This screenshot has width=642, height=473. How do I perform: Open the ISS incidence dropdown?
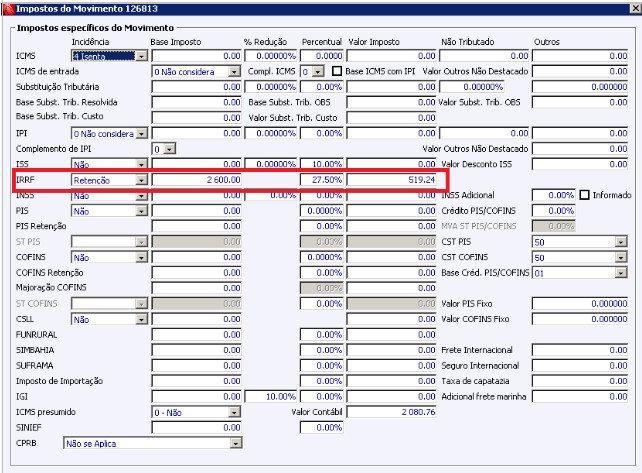tap(142, 165)
